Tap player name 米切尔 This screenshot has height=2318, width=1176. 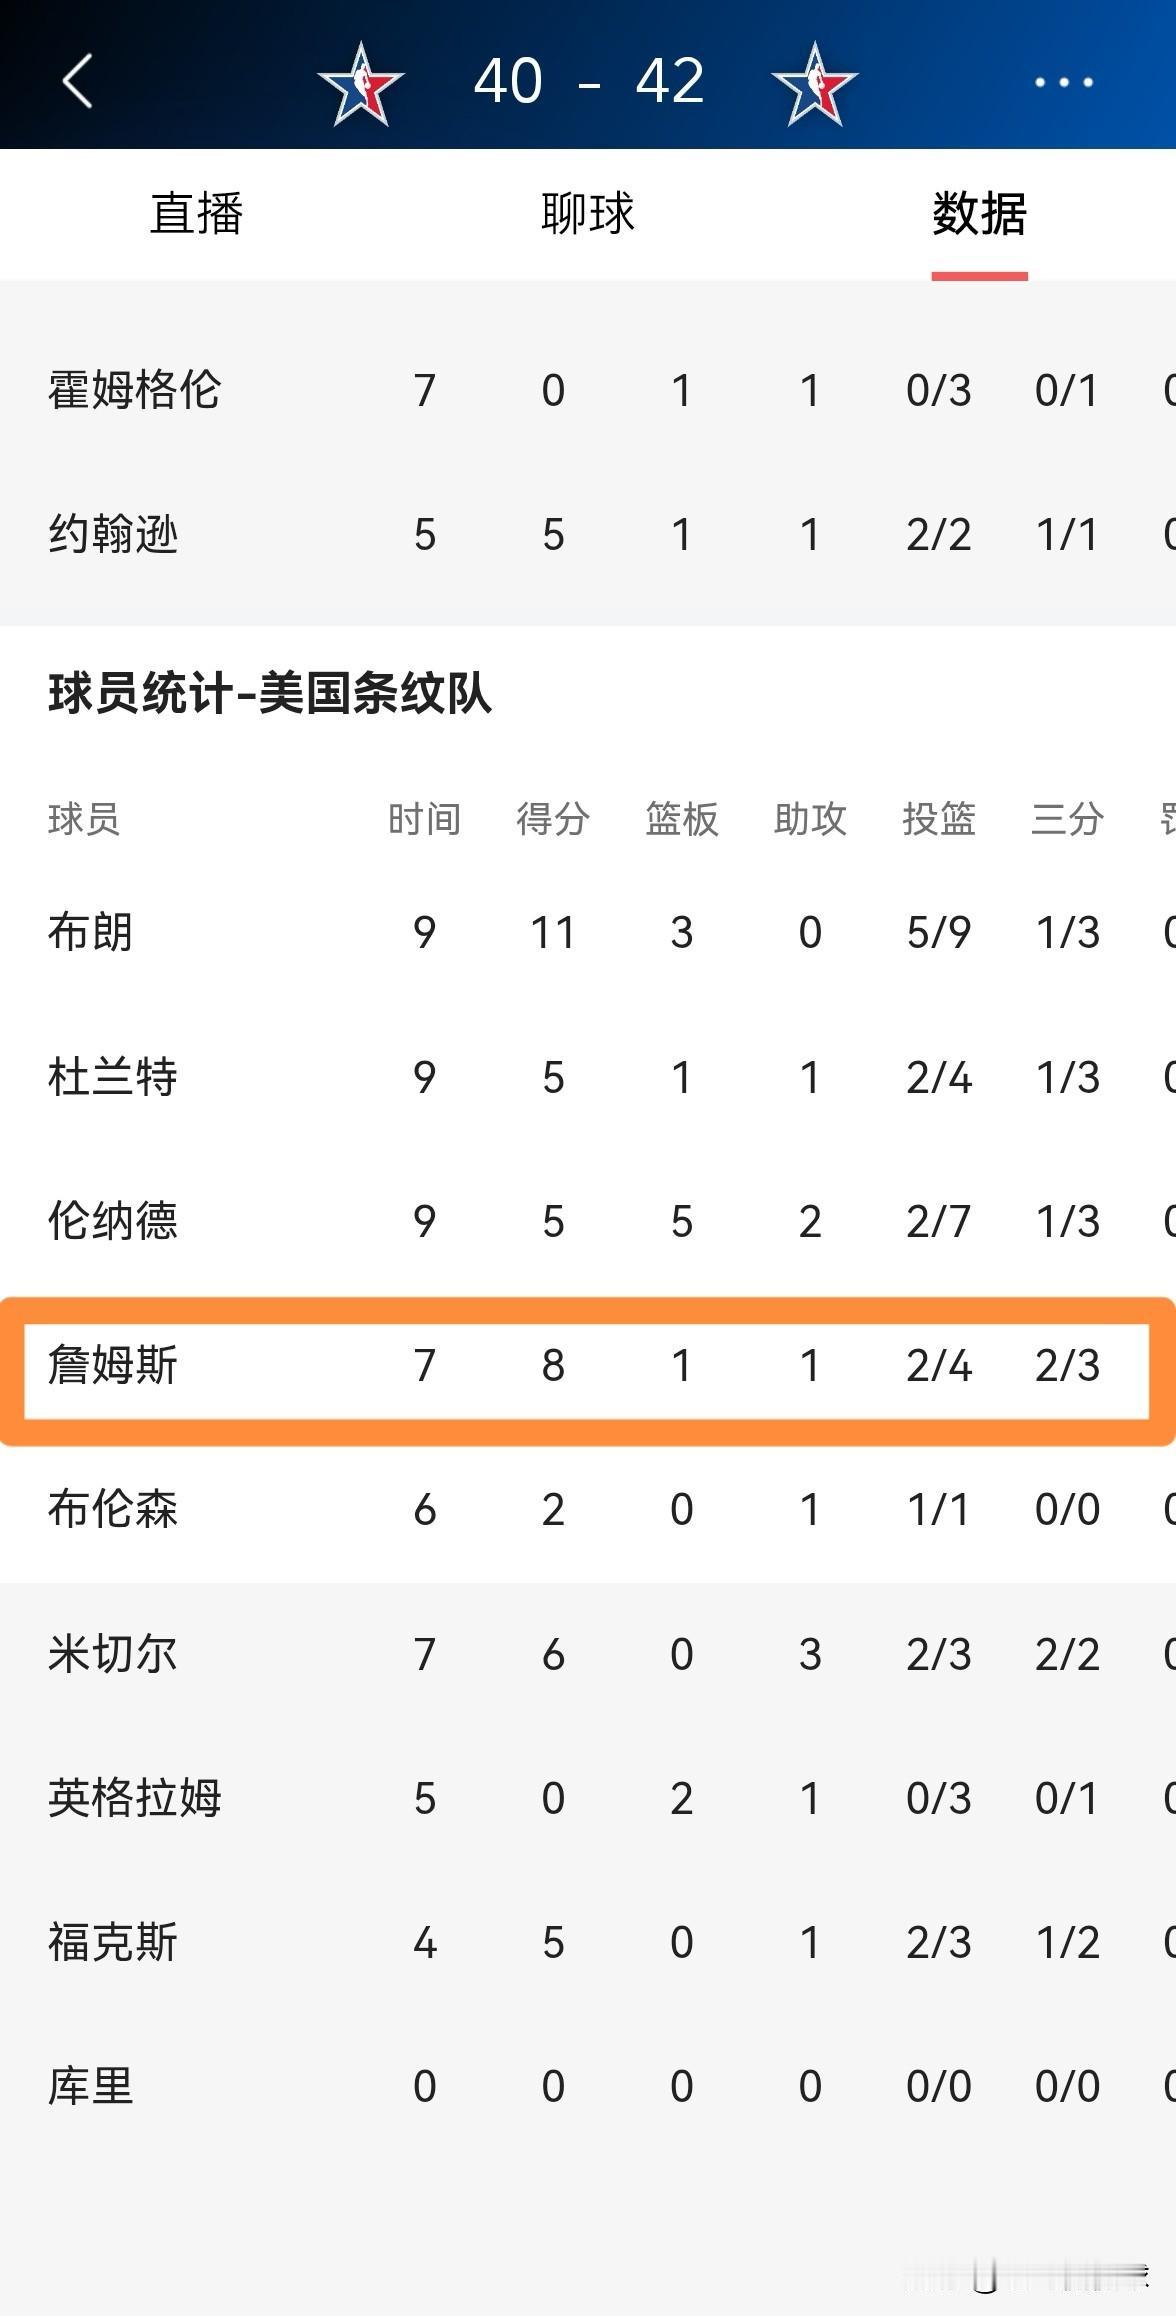click(113, 1655)
